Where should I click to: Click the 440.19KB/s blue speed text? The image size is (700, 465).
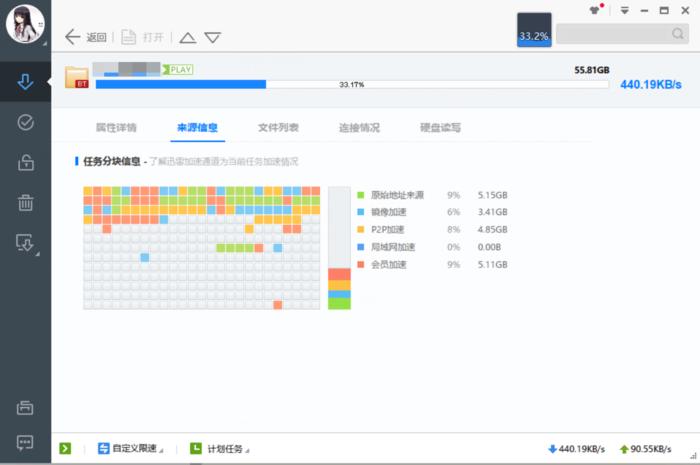[x=650, y=84]
